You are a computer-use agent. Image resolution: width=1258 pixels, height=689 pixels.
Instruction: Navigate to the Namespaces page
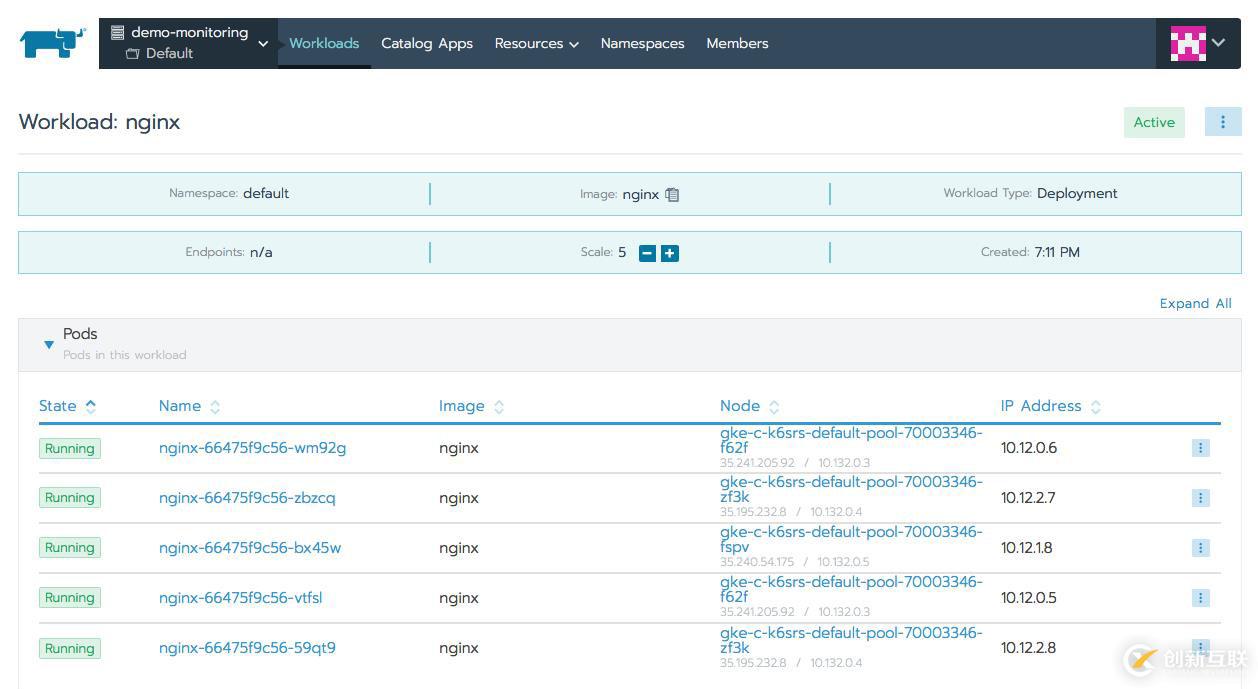(642, 44)
